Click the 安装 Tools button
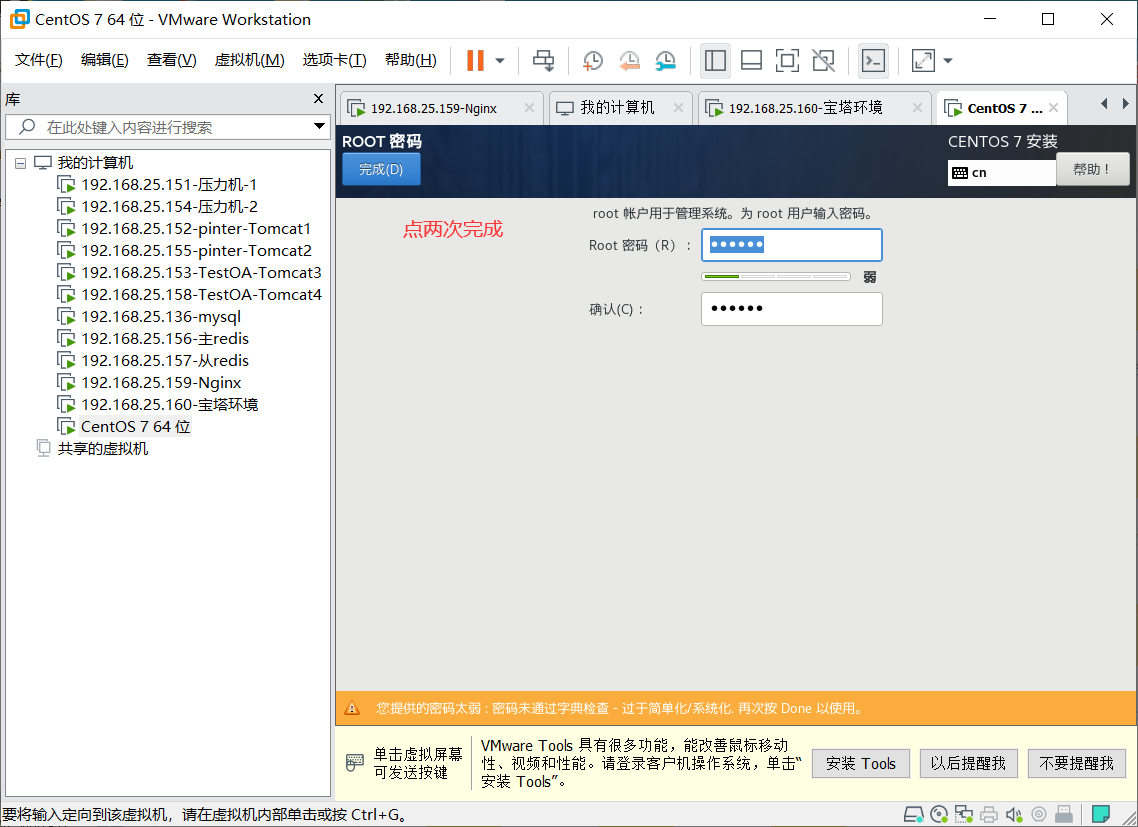This screenshot has width=1138, height=827. [x=861, y=764]
